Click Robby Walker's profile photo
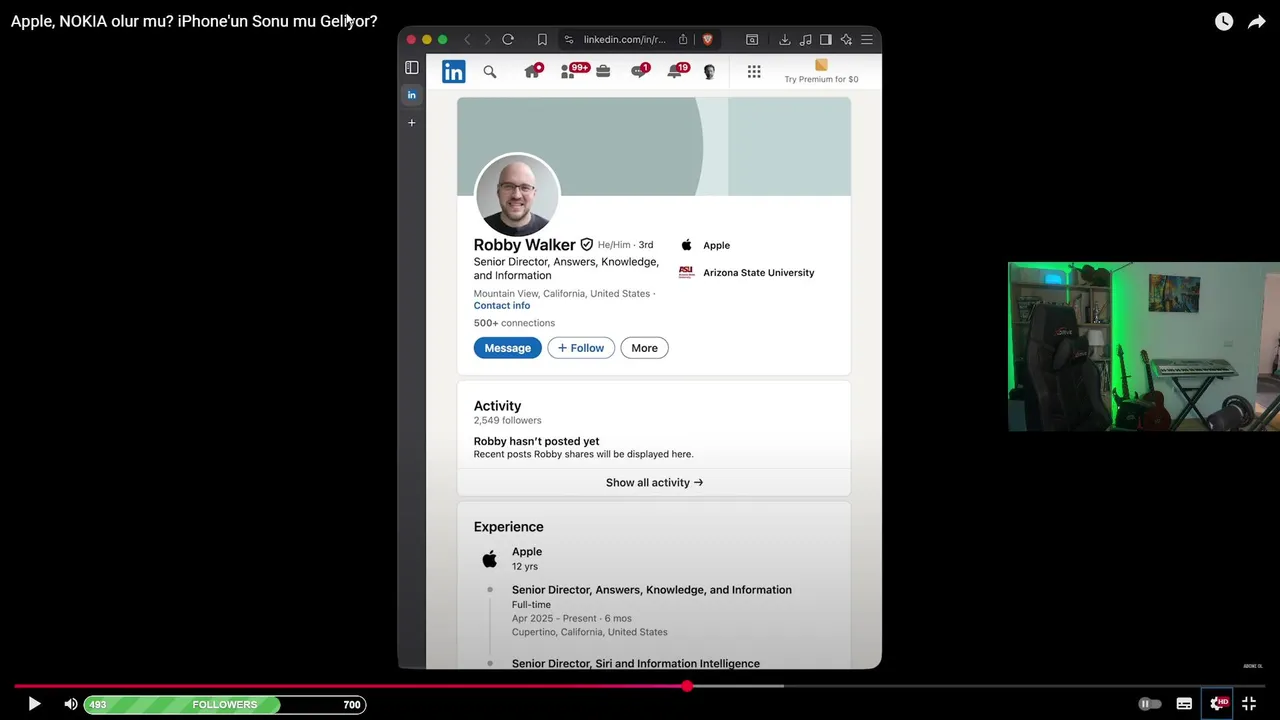This screenshot has height=720, width=1280. point(517,196)
